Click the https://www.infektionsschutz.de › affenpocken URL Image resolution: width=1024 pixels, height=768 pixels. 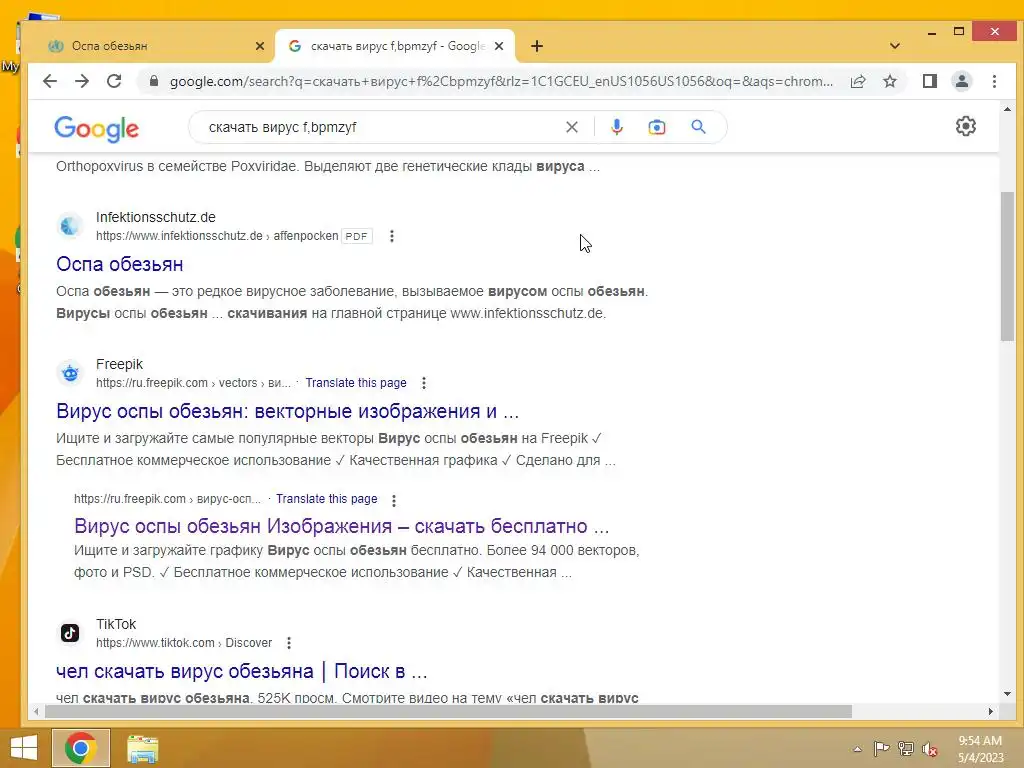click(217, 236)
